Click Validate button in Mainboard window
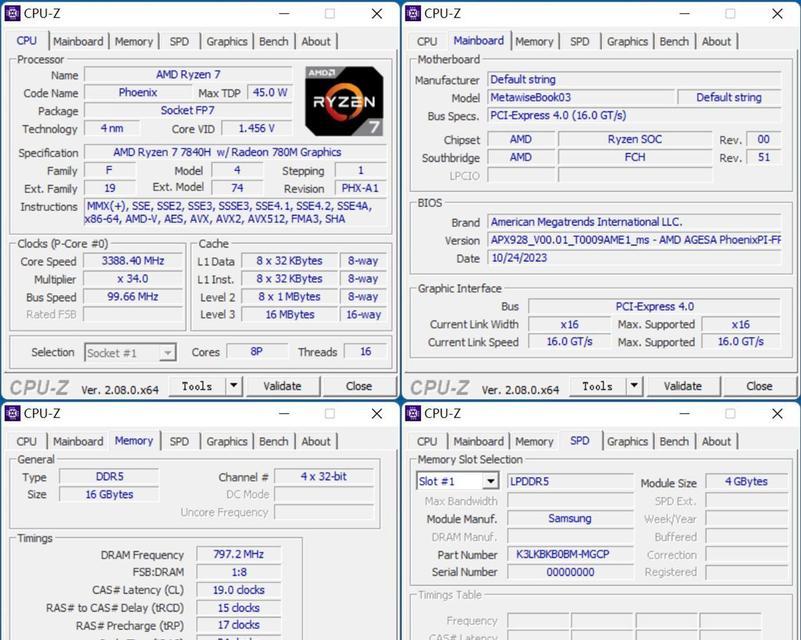801x640 pixels. (683, 386)
